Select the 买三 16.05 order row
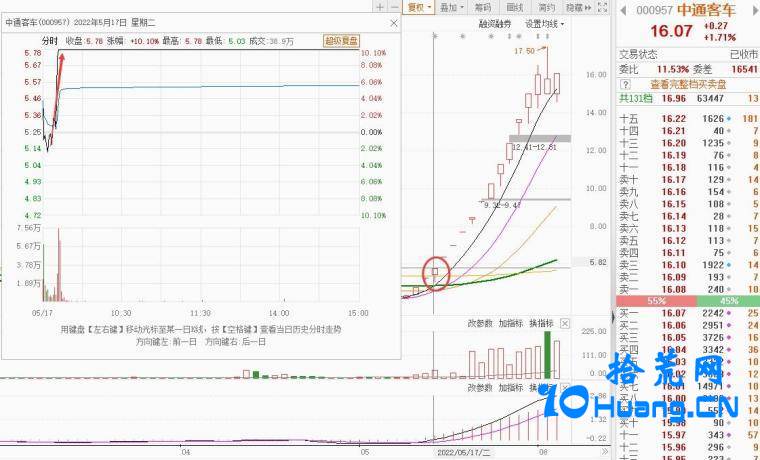This screenshot has width=760, height=460. [x=688, y=338]
